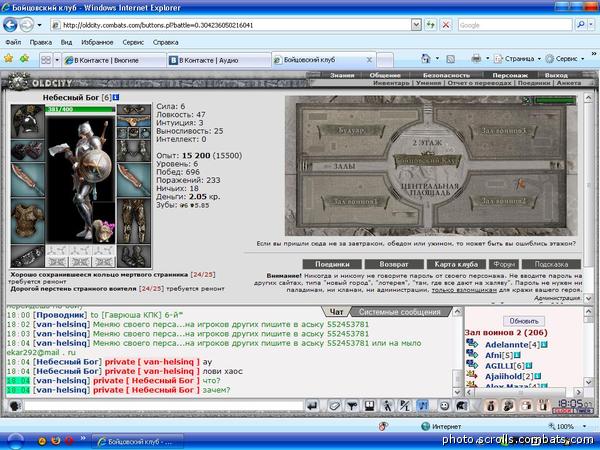Open the body armor equipment slot
Image resolution: width=600 pixels, height=450 pixels.
(x=28, y=221)
